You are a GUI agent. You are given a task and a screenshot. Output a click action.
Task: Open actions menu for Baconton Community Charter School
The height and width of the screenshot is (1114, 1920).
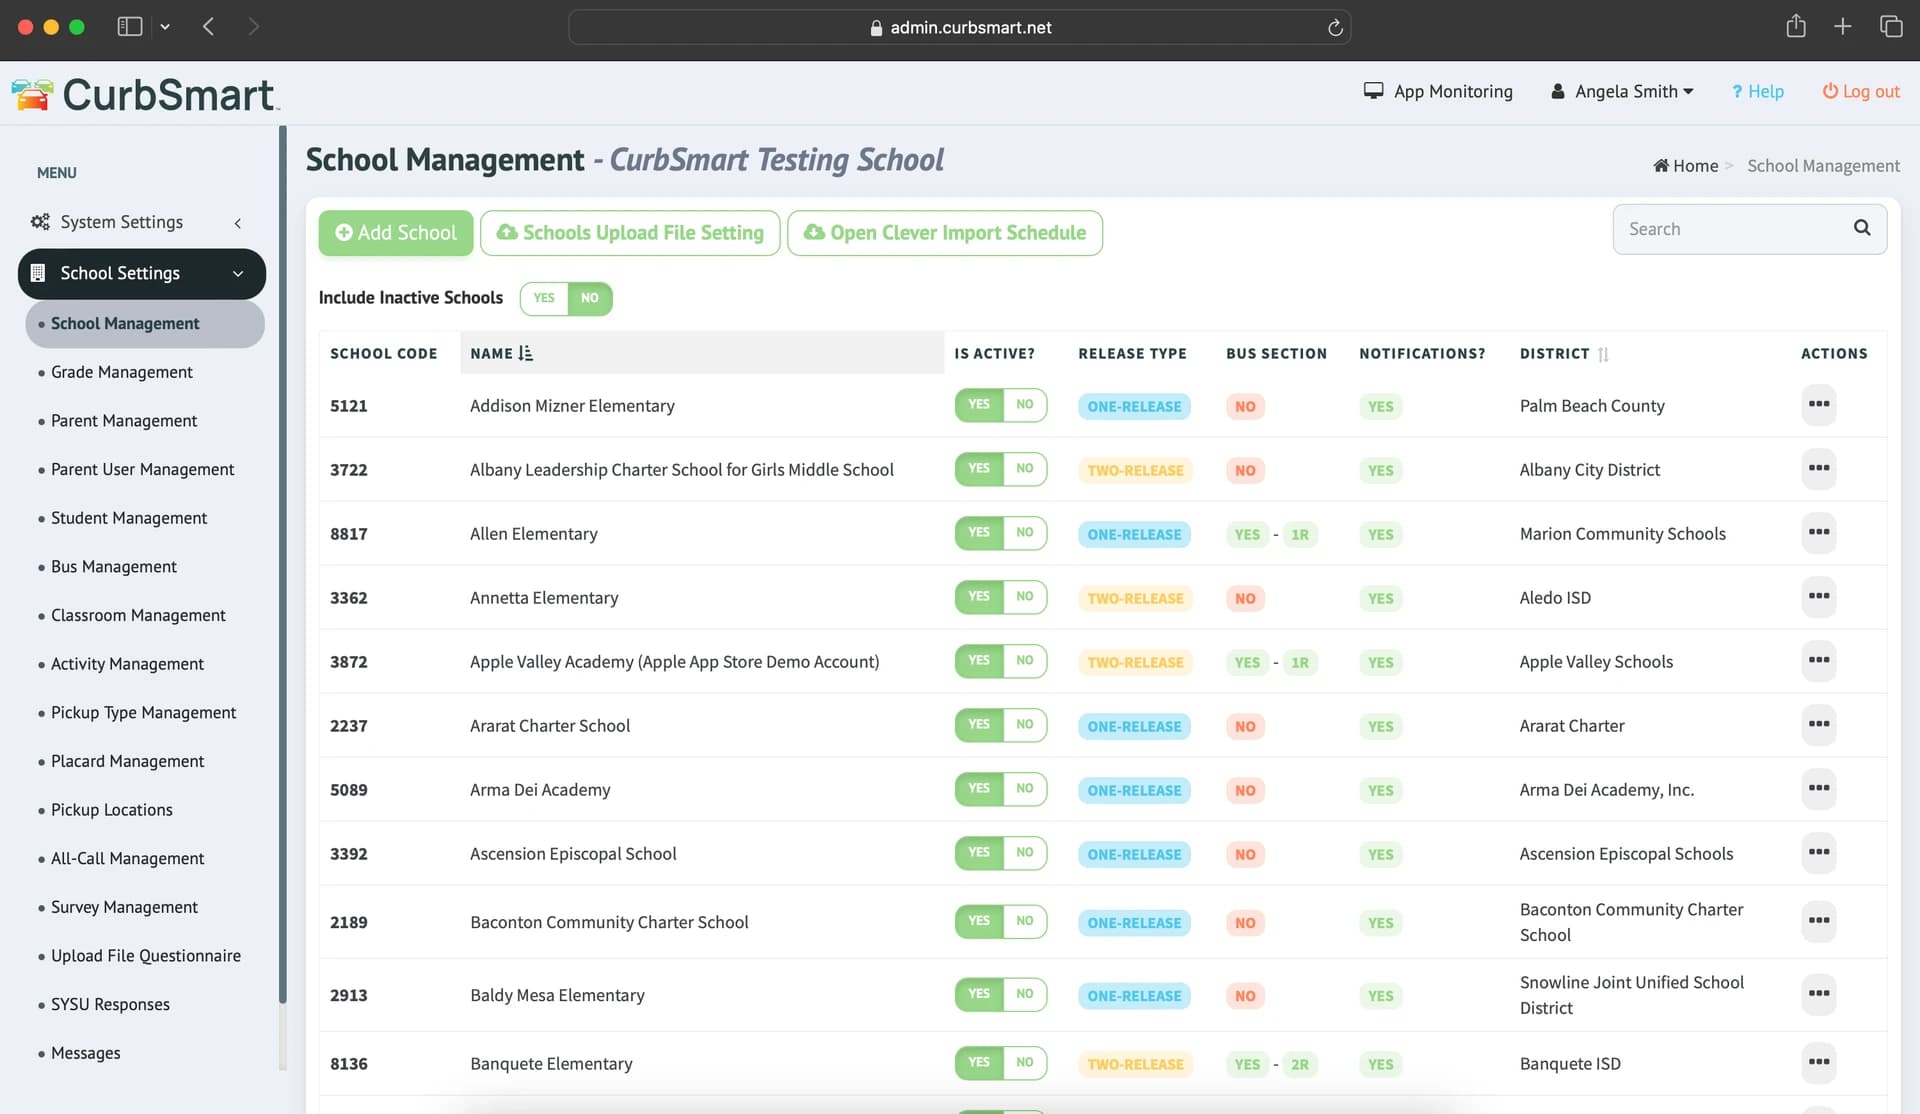1818,921
